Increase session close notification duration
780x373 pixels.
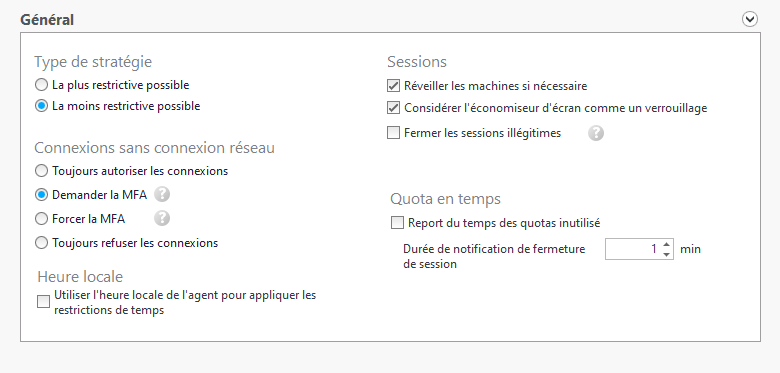click(x=667, y=244)
